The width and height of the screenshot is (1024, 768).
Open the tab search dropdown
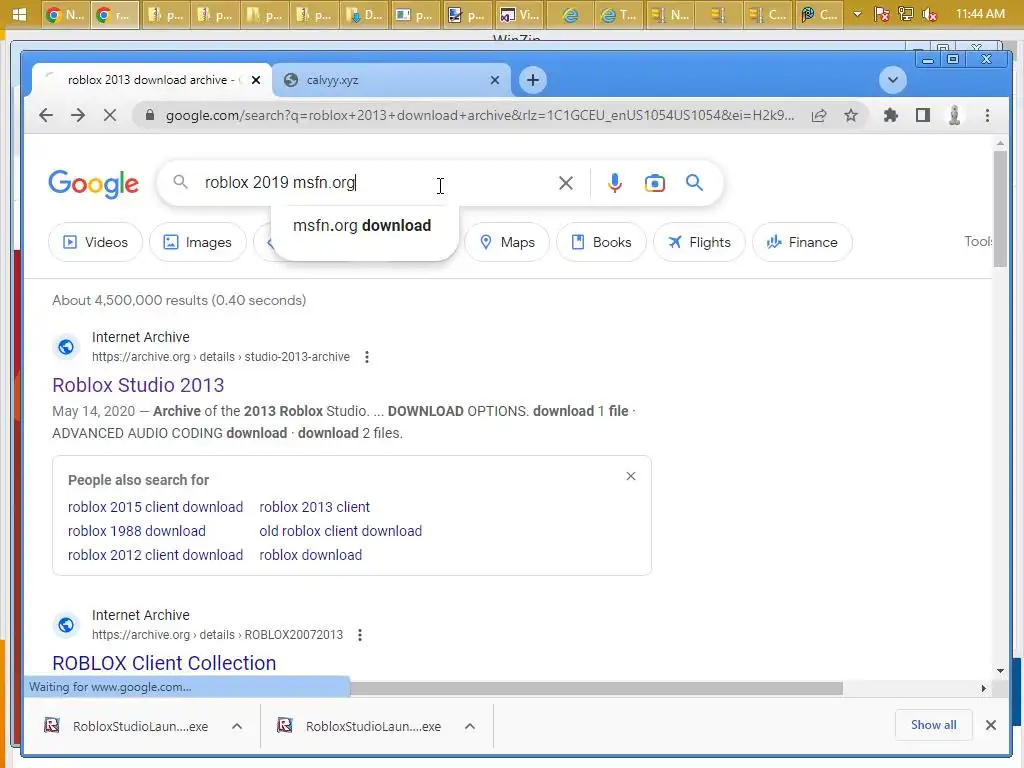click(892, 80)
